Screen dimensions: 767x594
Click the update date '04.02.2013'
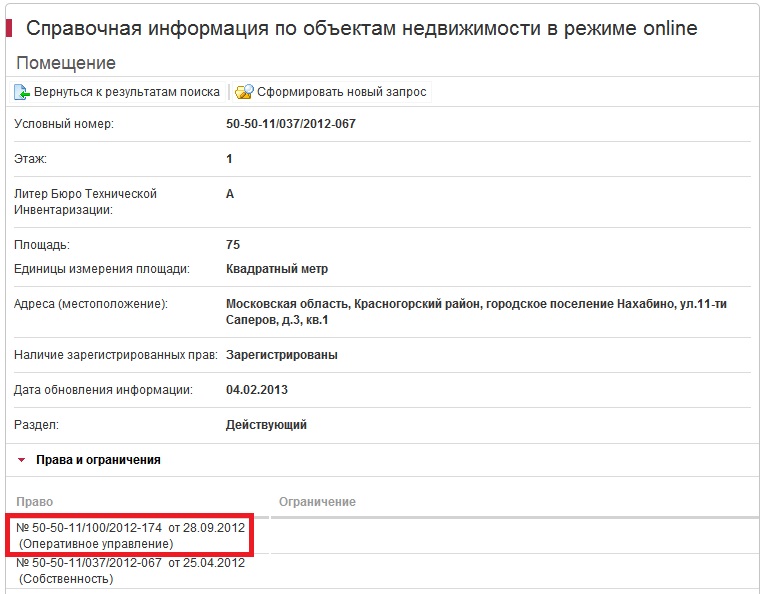click(257, 390)
